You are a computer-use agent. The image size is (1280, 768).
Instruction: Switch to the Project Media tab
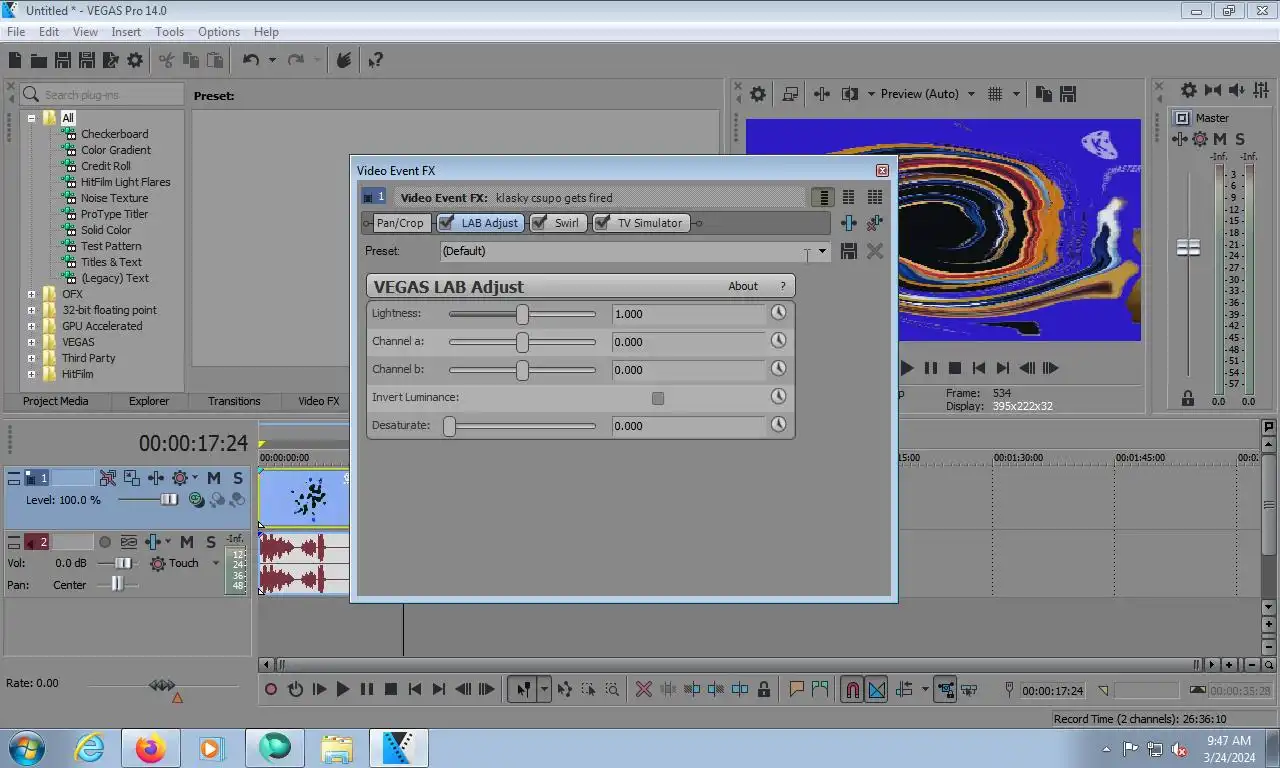(x=56, y=401)
